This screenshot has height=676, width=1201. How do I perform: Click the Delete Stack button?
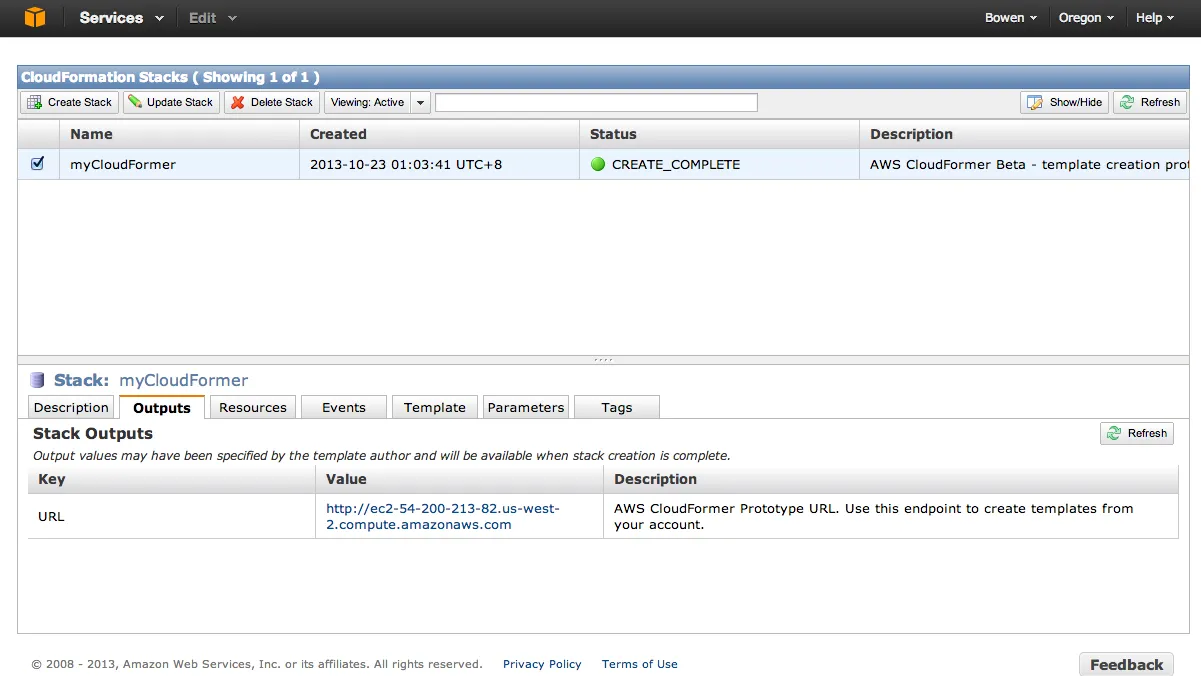point(272,102)
